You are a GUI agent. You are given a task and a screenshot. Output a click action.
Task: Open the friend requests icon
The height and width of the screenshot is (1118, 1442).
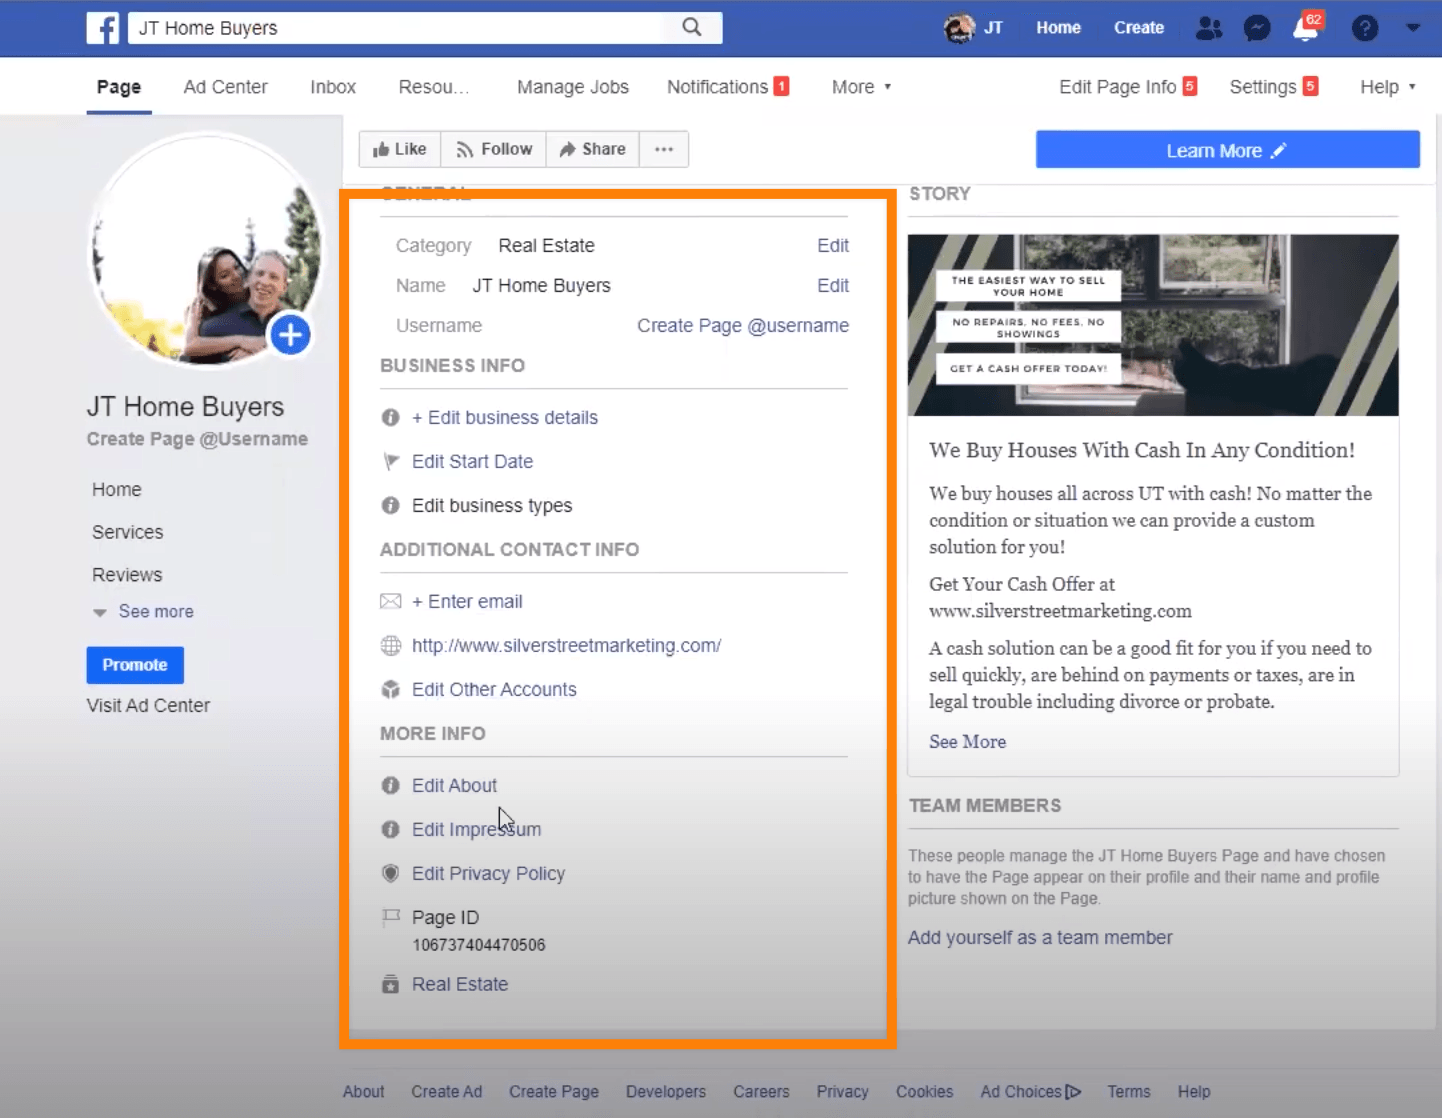(x=1209, y=28)
